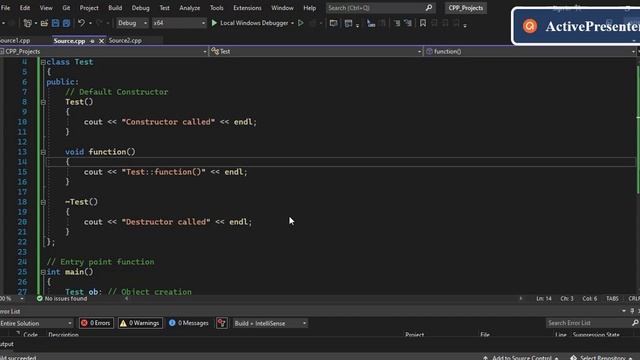Viewport: 640px width, 360px height.
Task: Collapse the ~Test() destructor block
Action: coord(43,202)
